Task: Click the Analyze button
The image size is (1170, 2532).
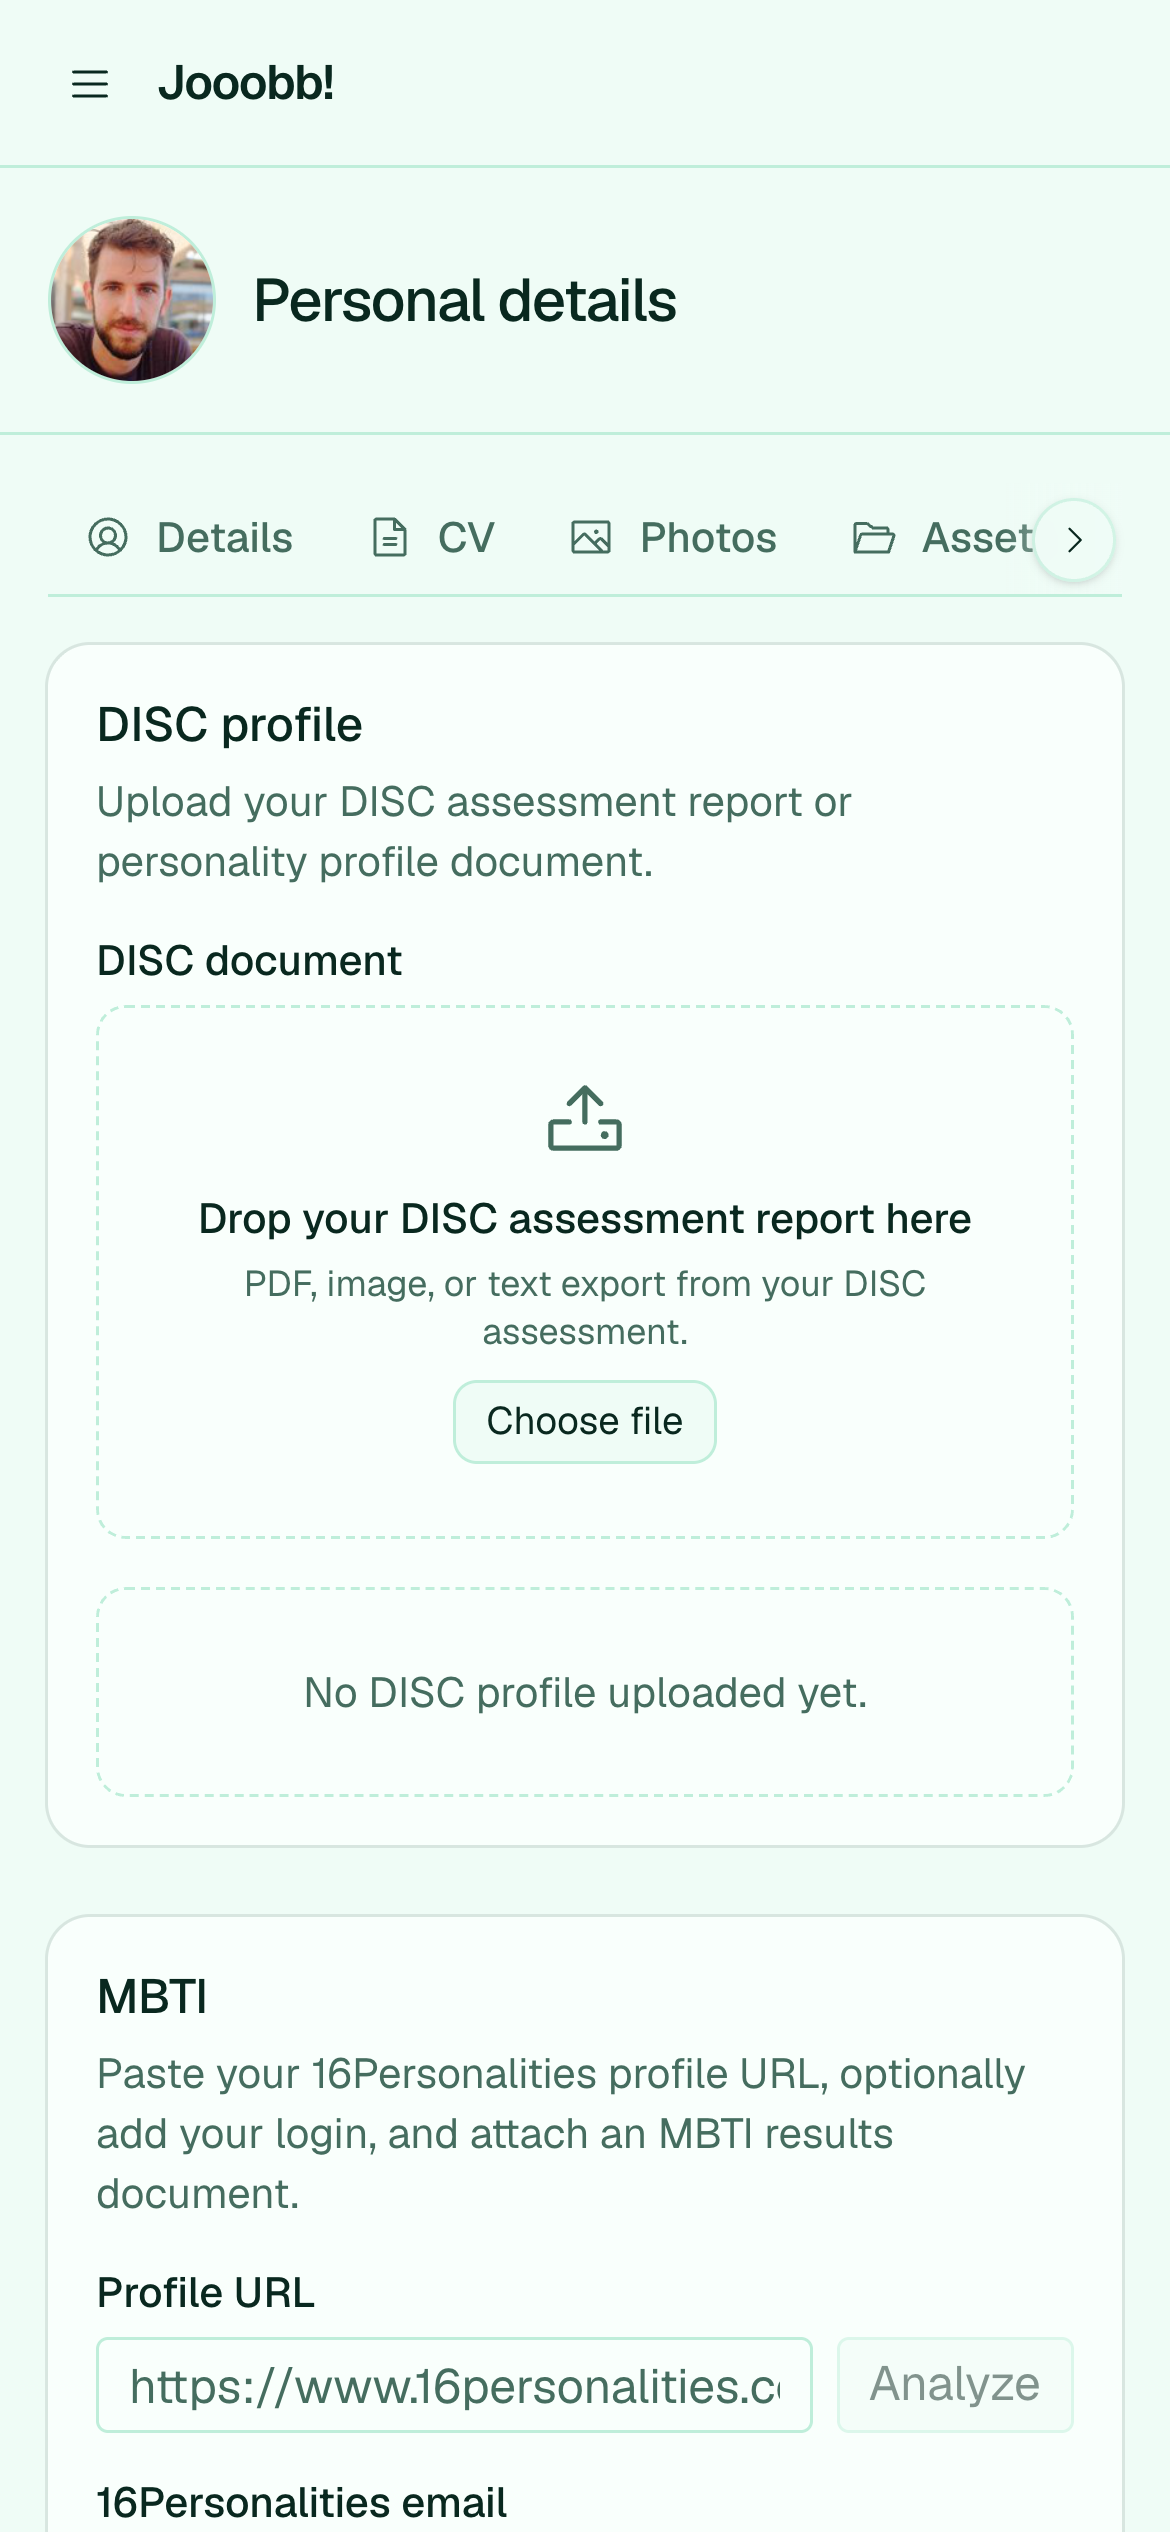Action: [955, 2385]
